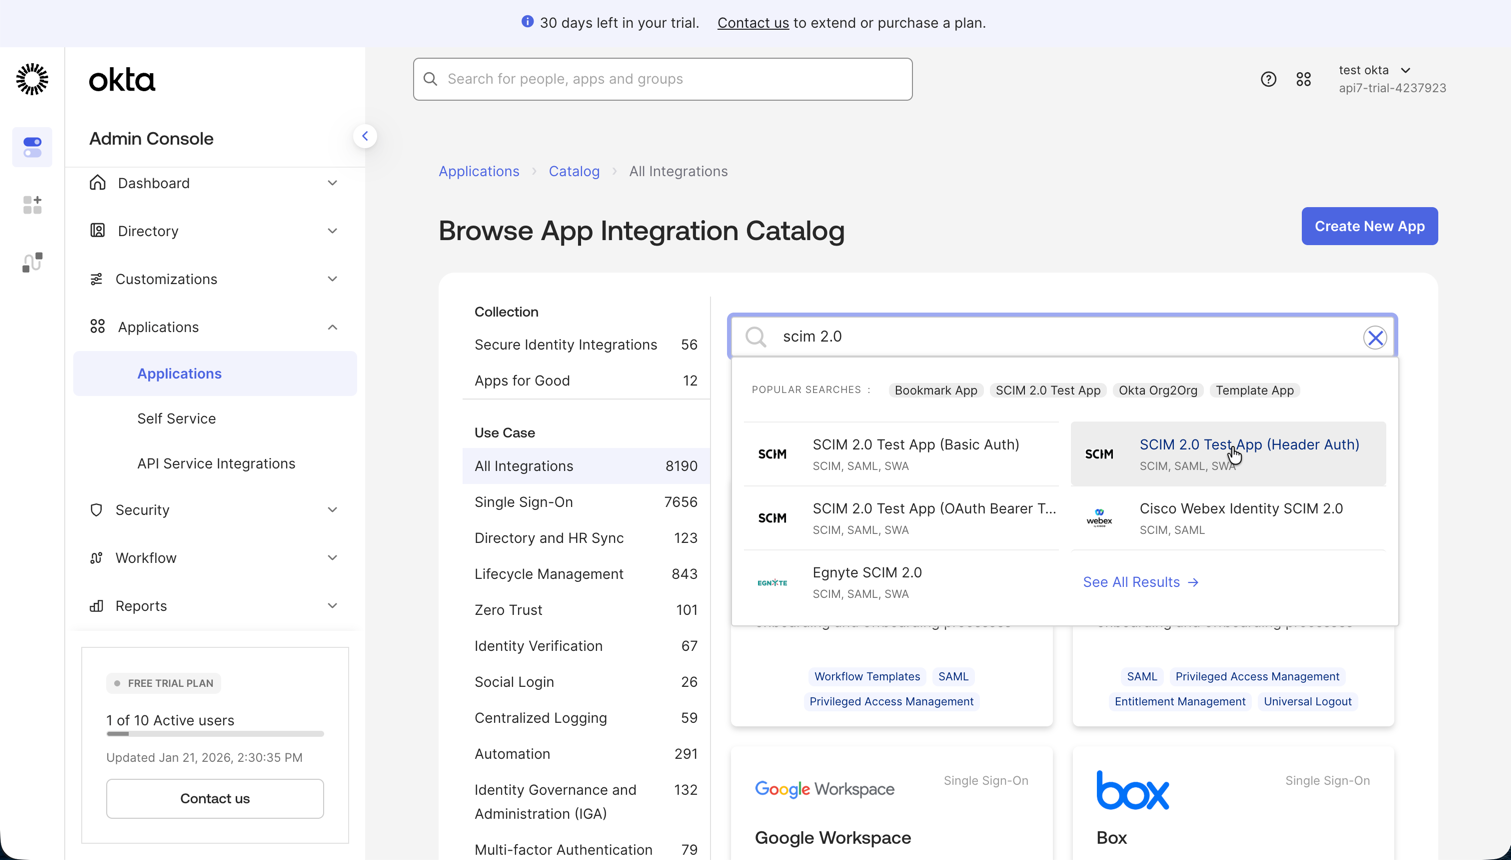Click the apps grid icon near the account name
The width and height of the screenshot is (1511, 860).
coord(1303,78)
